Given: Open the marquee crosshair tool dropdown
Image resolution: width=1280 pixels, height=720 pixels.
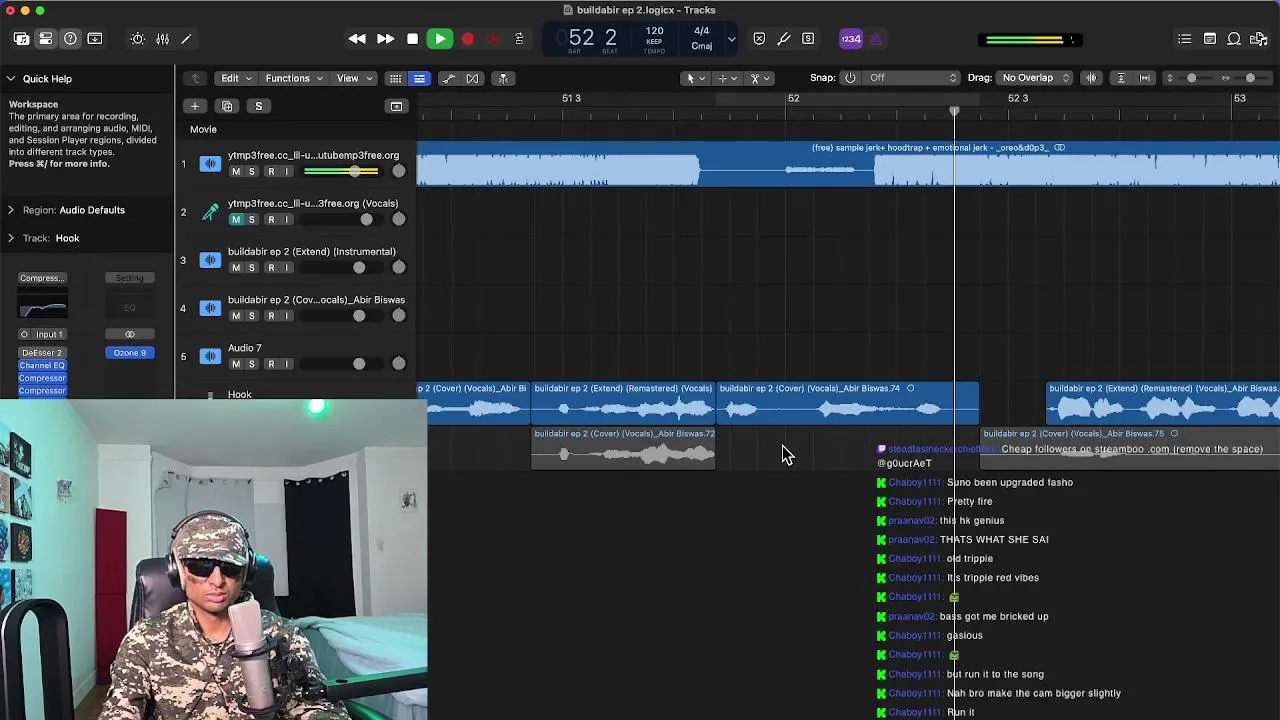Looking at the screenshot, I should tap(726, 78).
